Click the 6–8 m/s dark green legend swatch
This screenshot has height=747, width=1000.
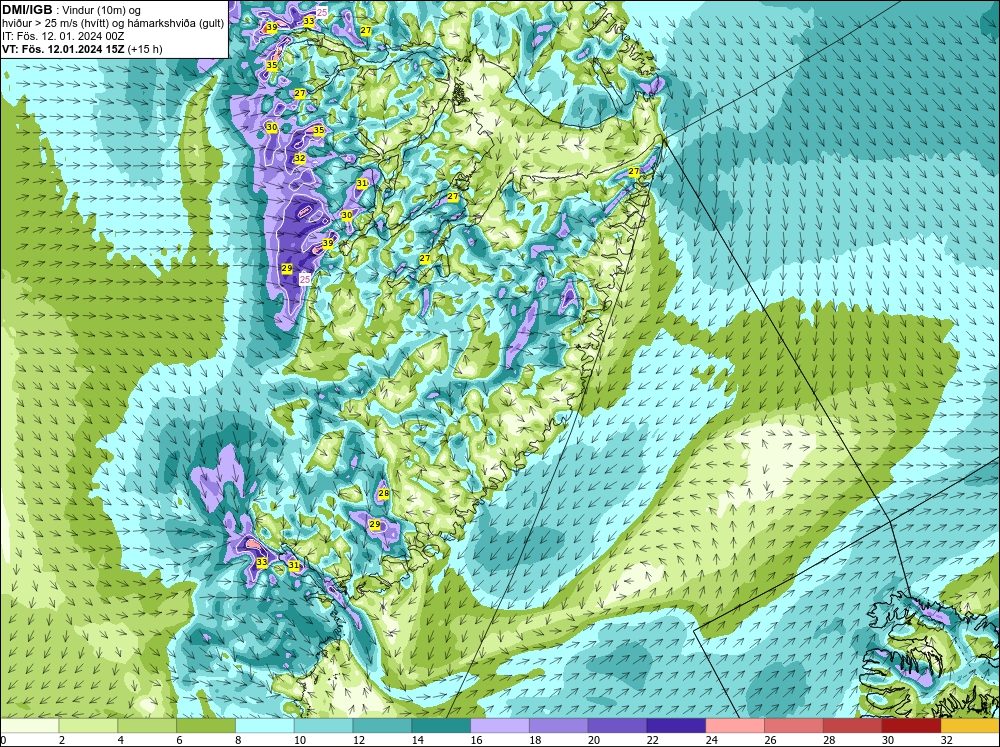(x=206, y=726)
